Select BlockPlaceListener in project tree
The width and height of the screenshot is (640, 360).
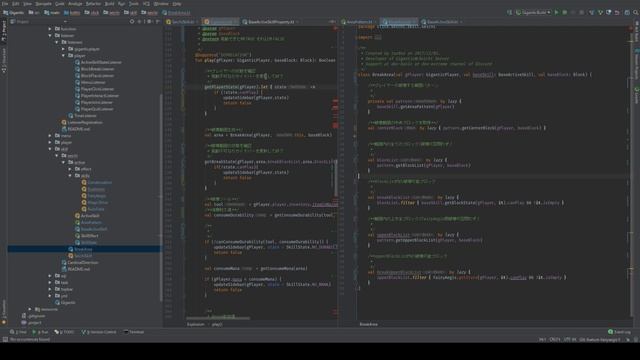coord(94,76)
